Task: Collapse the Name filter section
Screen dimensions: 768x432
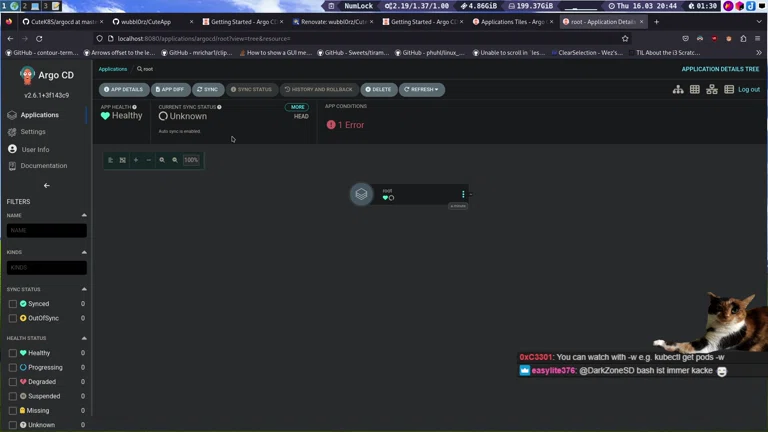Action: click(x=84, y=216)
